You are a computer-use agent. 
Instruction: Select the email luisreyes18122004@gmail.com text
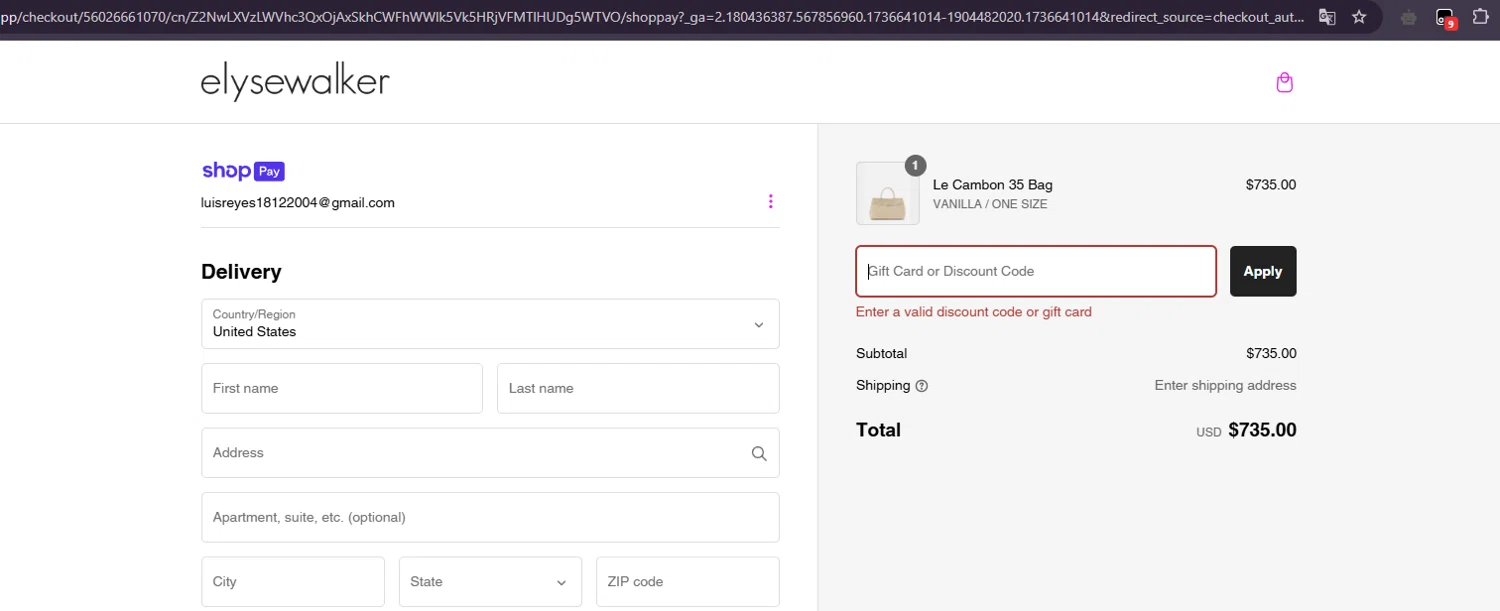coord(298,203)
